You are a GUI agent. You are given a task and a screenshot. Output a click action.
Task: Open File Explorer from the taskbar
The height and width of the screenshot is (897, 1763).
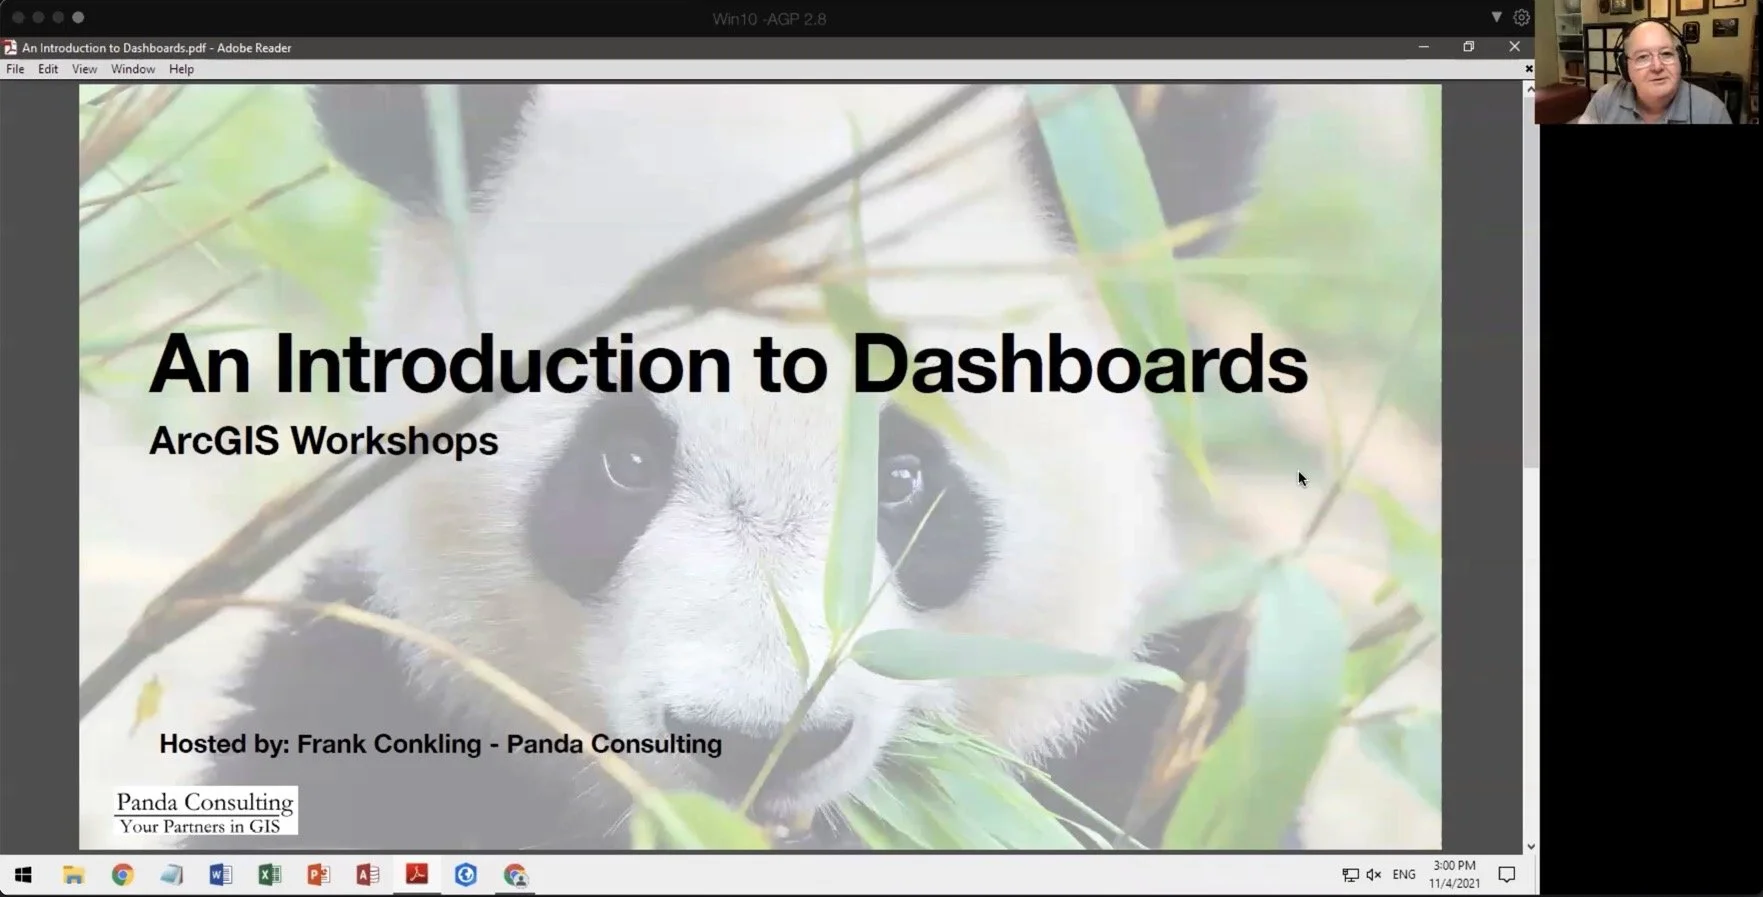[73, 875]
